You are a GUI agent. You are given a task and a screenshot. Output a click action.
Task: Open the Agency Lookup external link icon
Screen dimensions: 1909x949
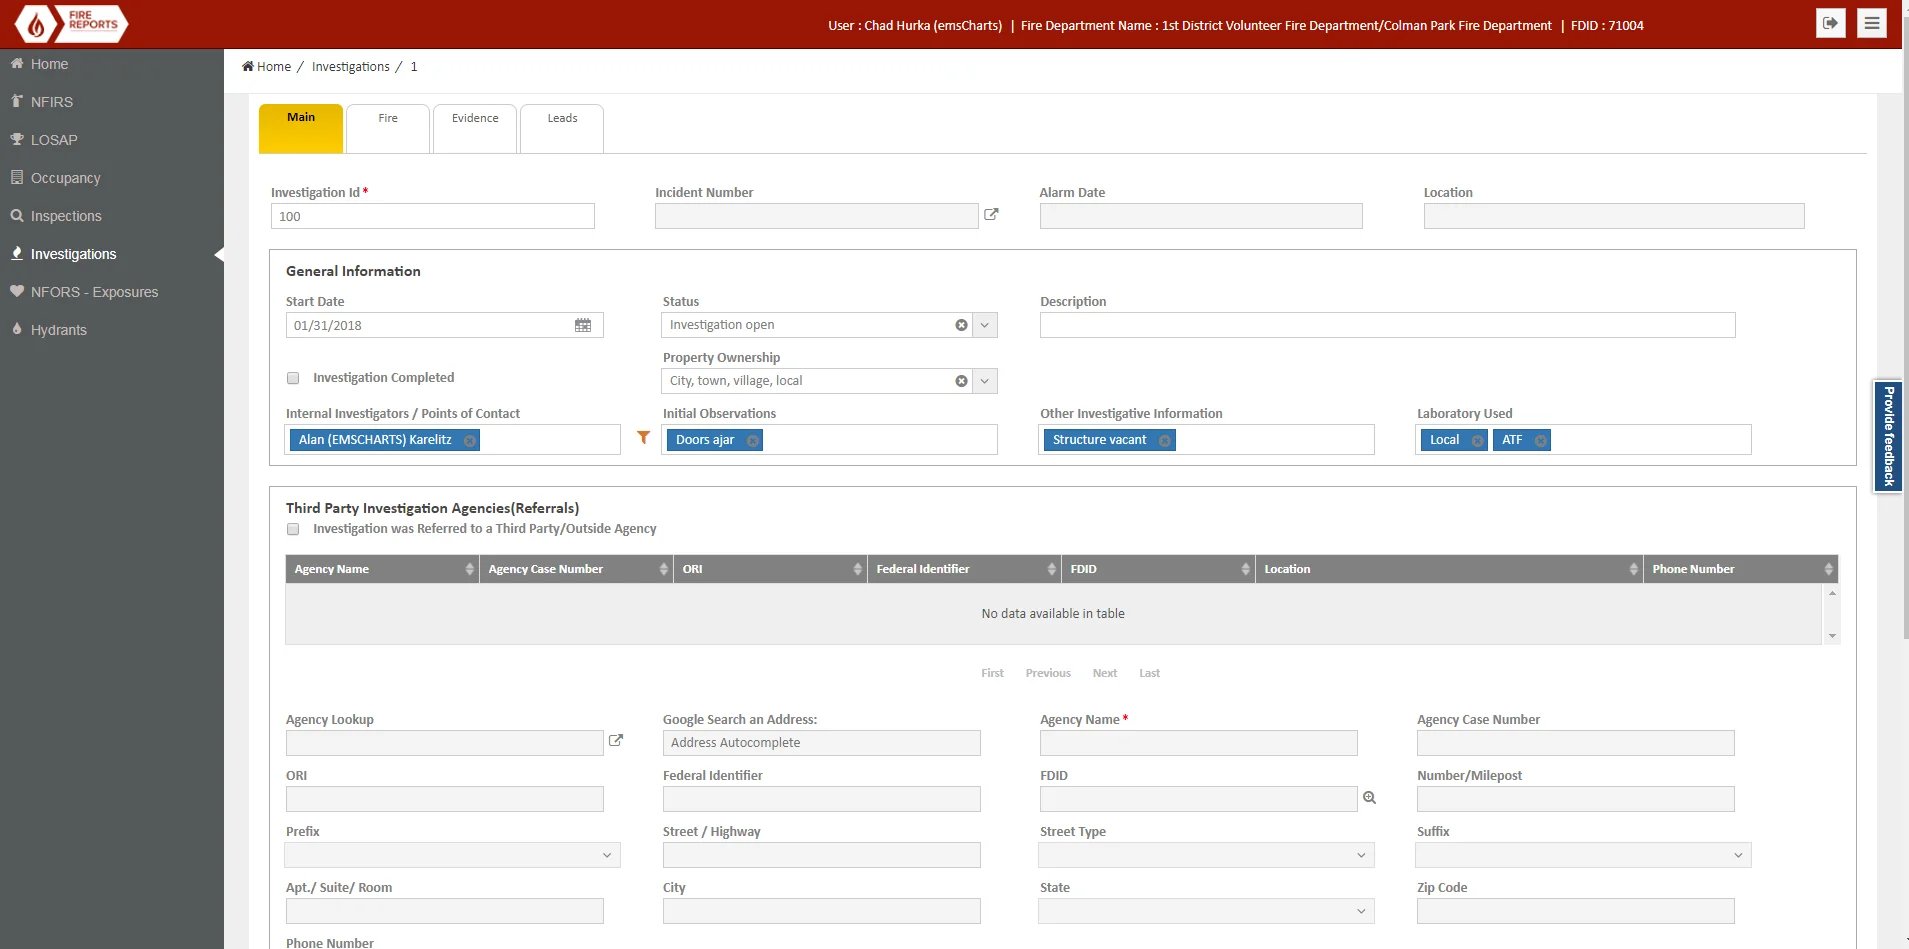tap(616, 740)
